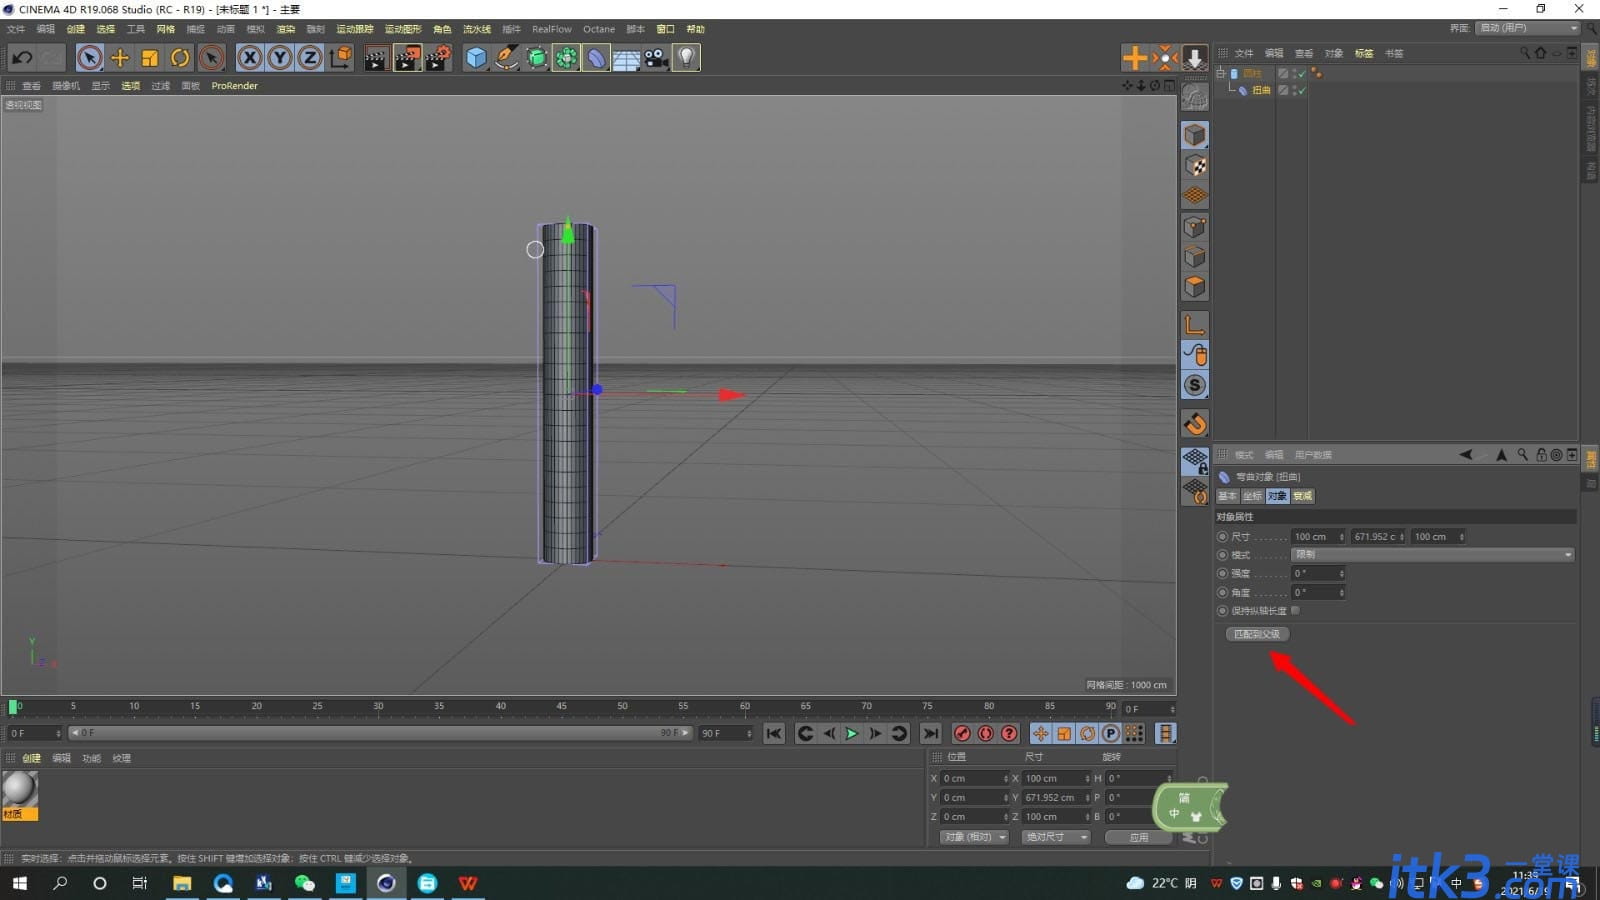Play animation forward
Image resolution: width=1600 pixels, height=900 pixels.
852,734
